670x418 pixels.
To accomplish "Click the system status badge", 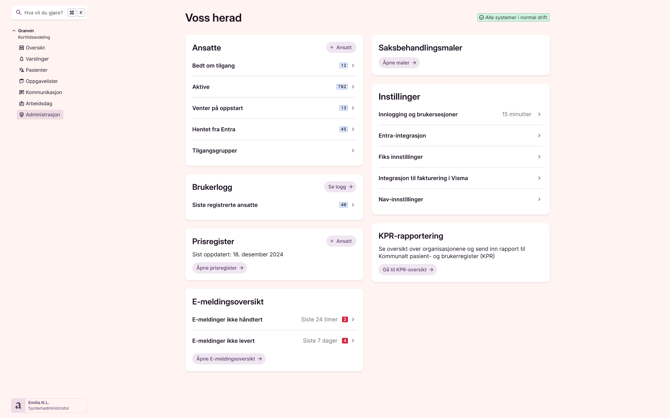I will coord(513,18).
